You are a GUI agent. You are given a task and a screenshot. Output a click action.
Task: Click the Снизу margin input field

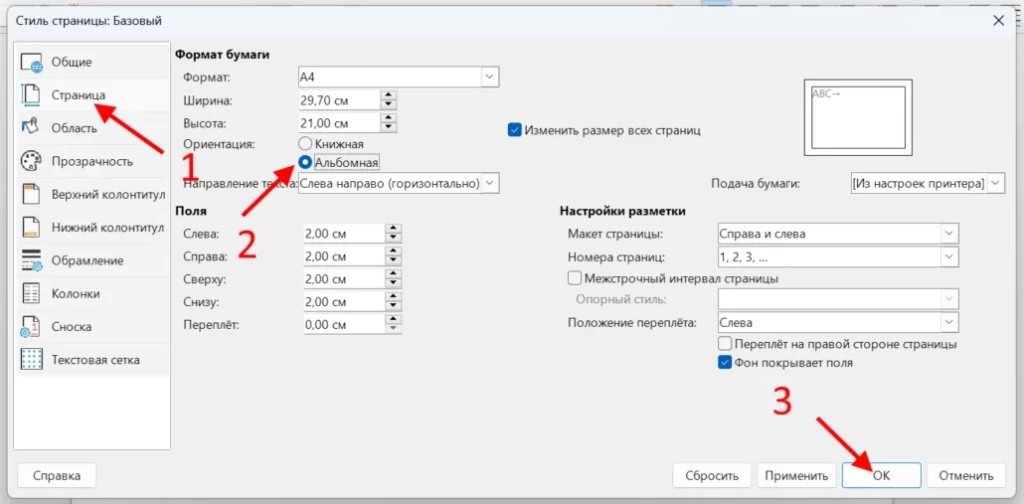click(343, 302)
